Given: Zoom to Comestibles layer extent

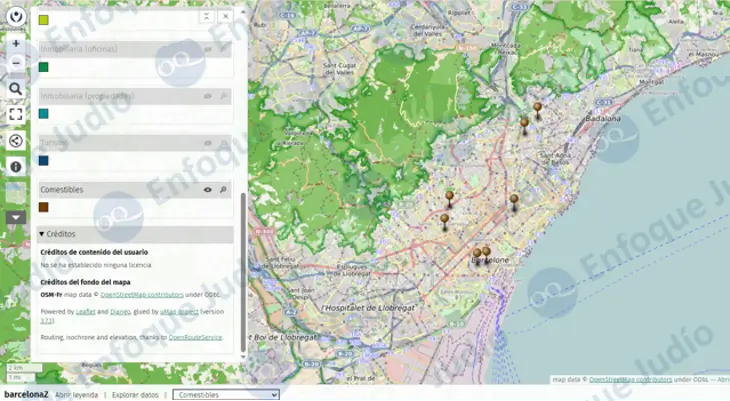Looking at the screenshot, I should (223, 190).
